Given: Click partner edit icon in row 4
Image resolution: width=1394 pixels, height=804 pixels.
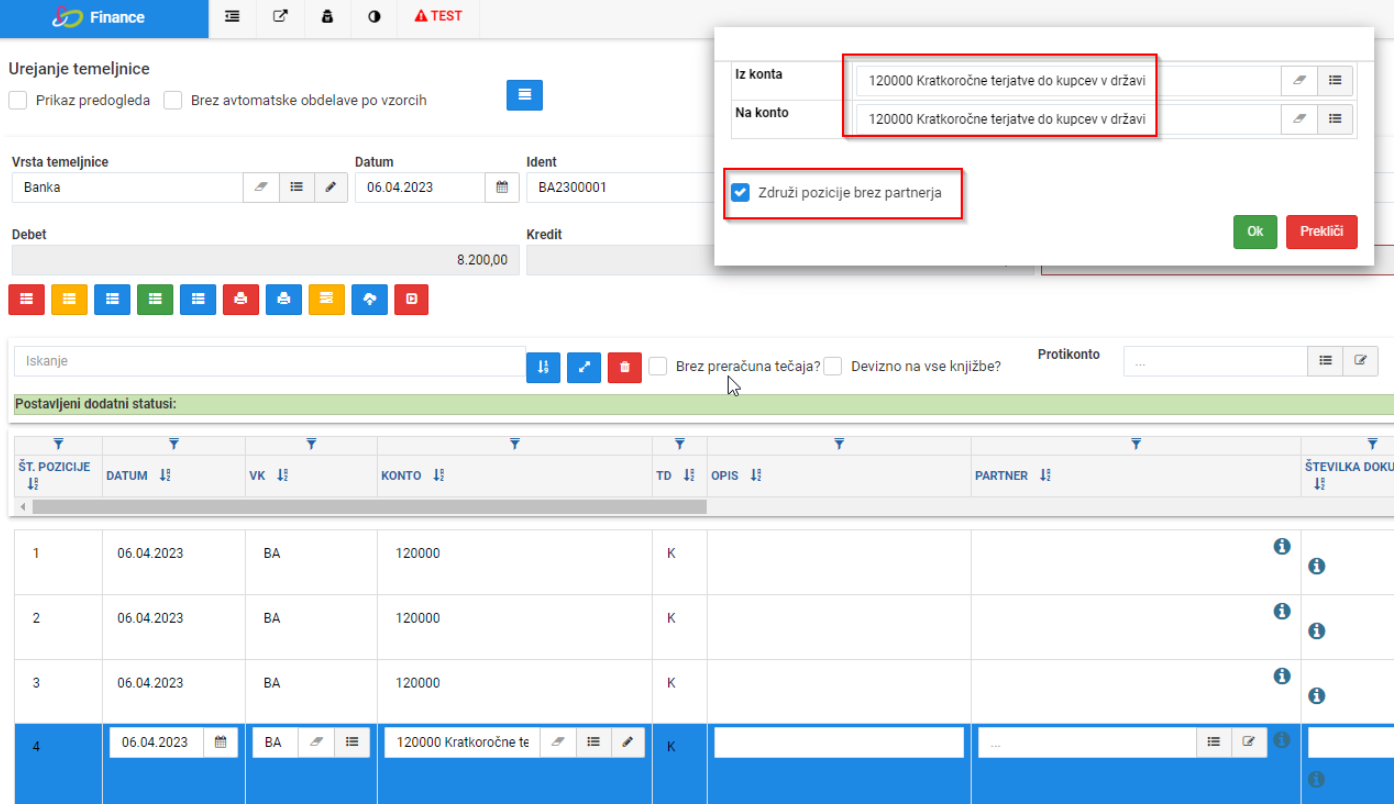Looking at the screenshot, I should pyautogui.click(x=1249, y=742).
